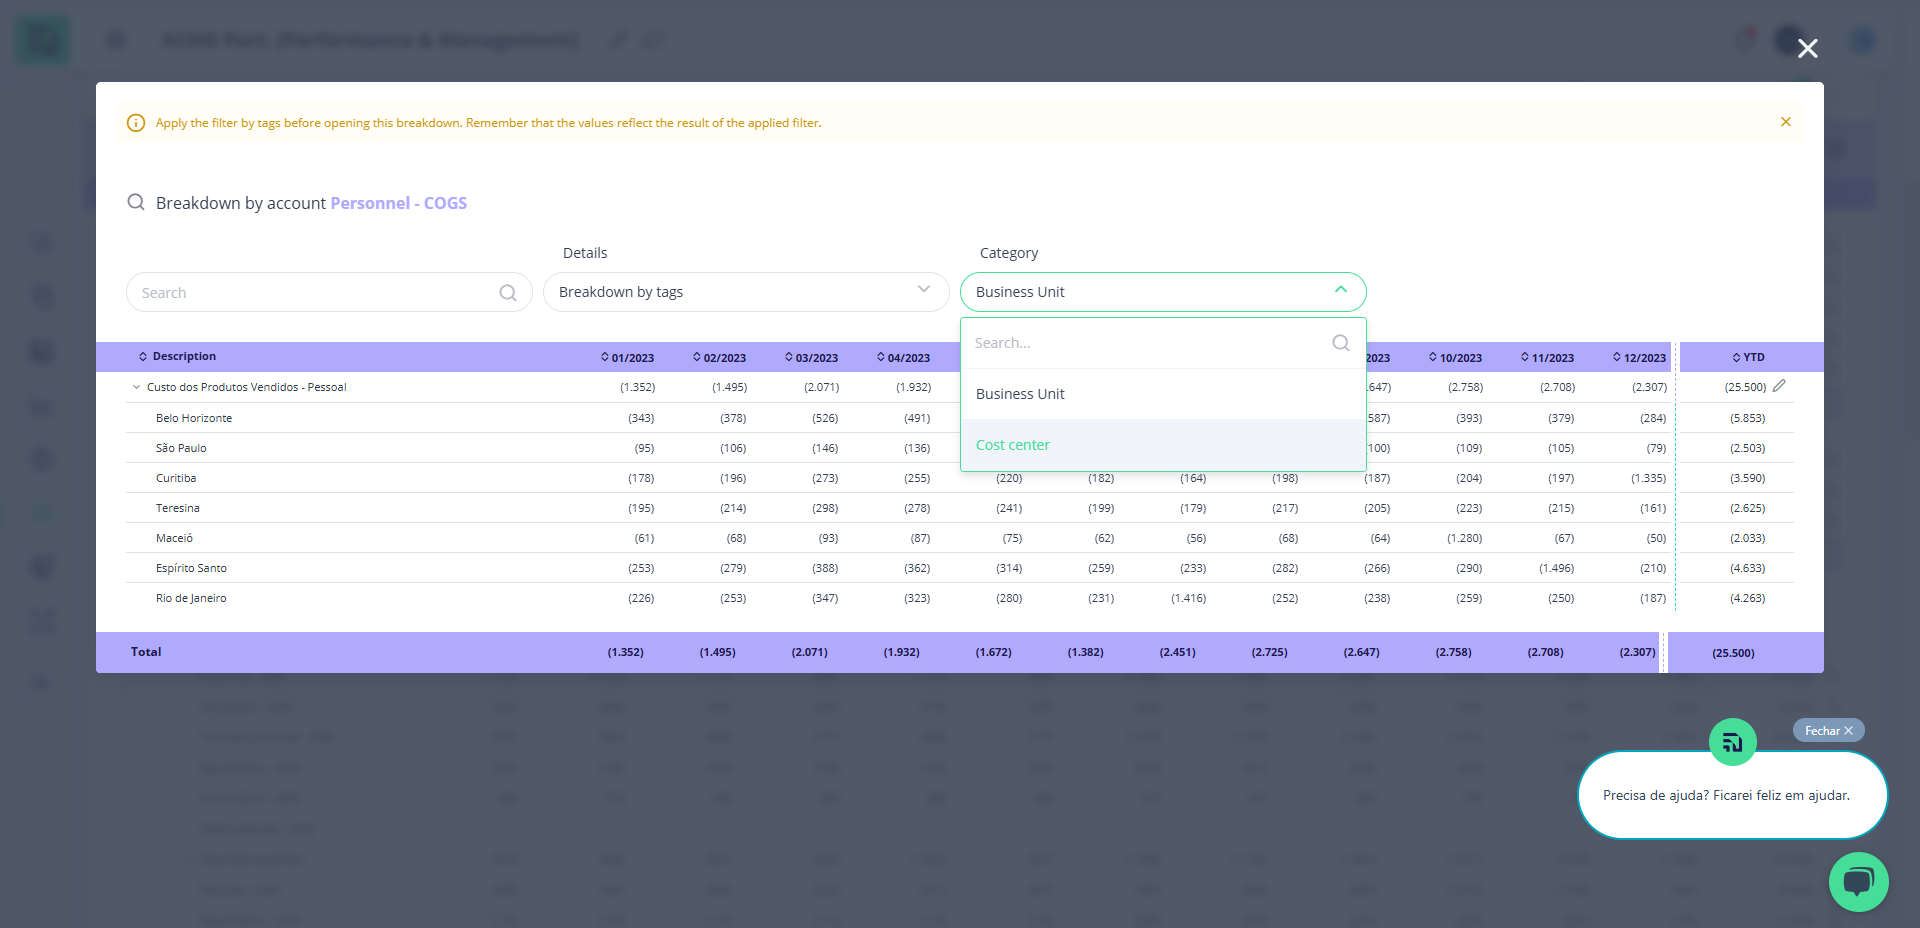Click the info icon in the warning banner
The image size is (1920, 928).
point(136,123)
